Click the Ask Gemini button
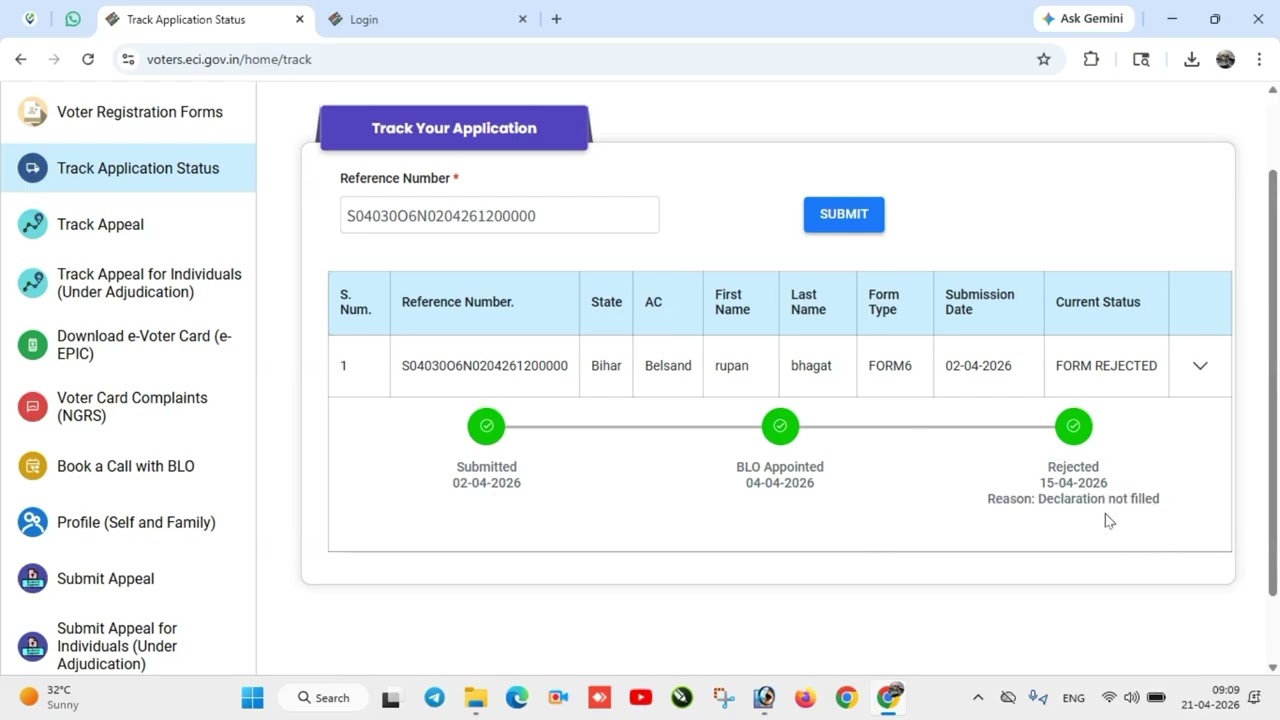This screenshot has height=720, width=1280. (1083, 19)
